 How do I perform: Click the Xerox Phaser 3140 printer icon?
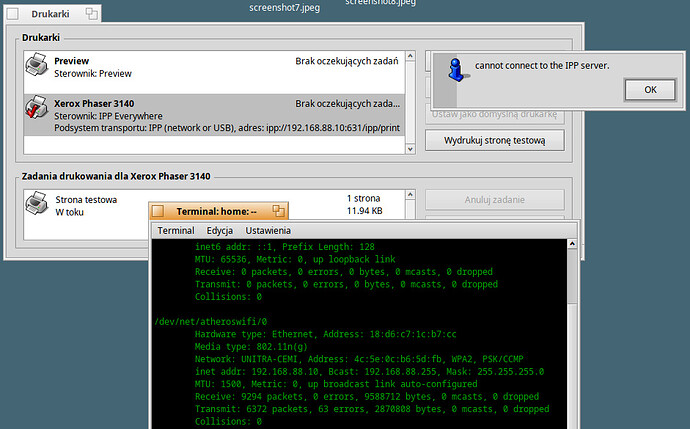[x=37, y=107]
